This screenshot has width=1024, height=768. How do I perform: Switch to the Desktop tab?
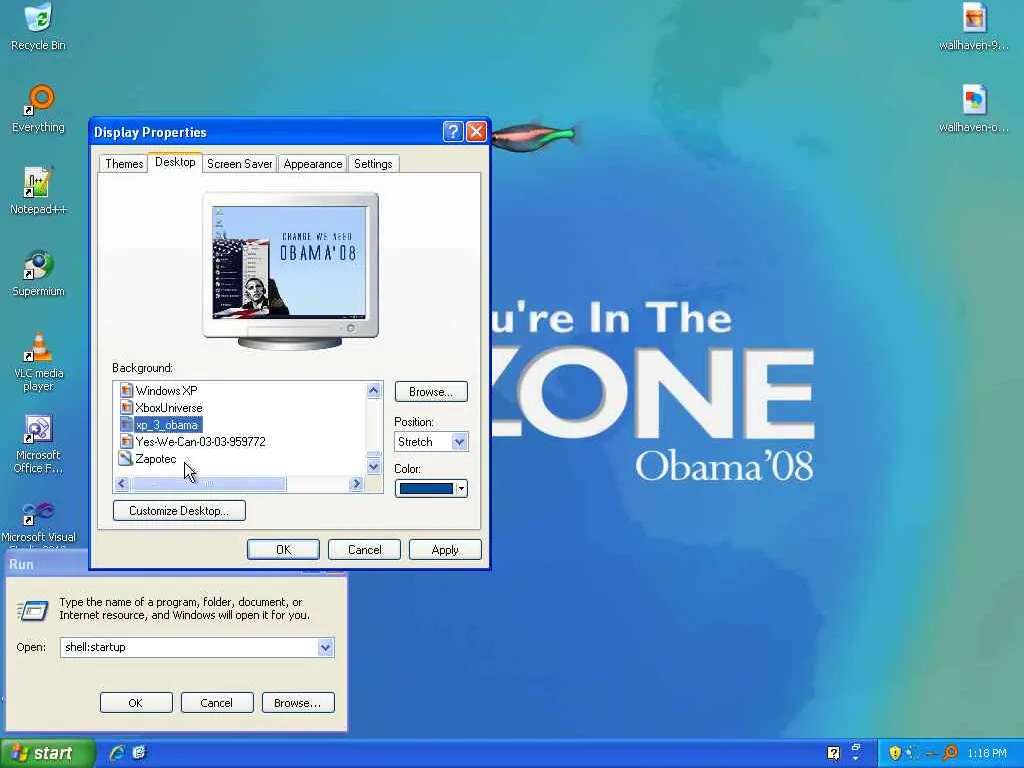(175, 162)
